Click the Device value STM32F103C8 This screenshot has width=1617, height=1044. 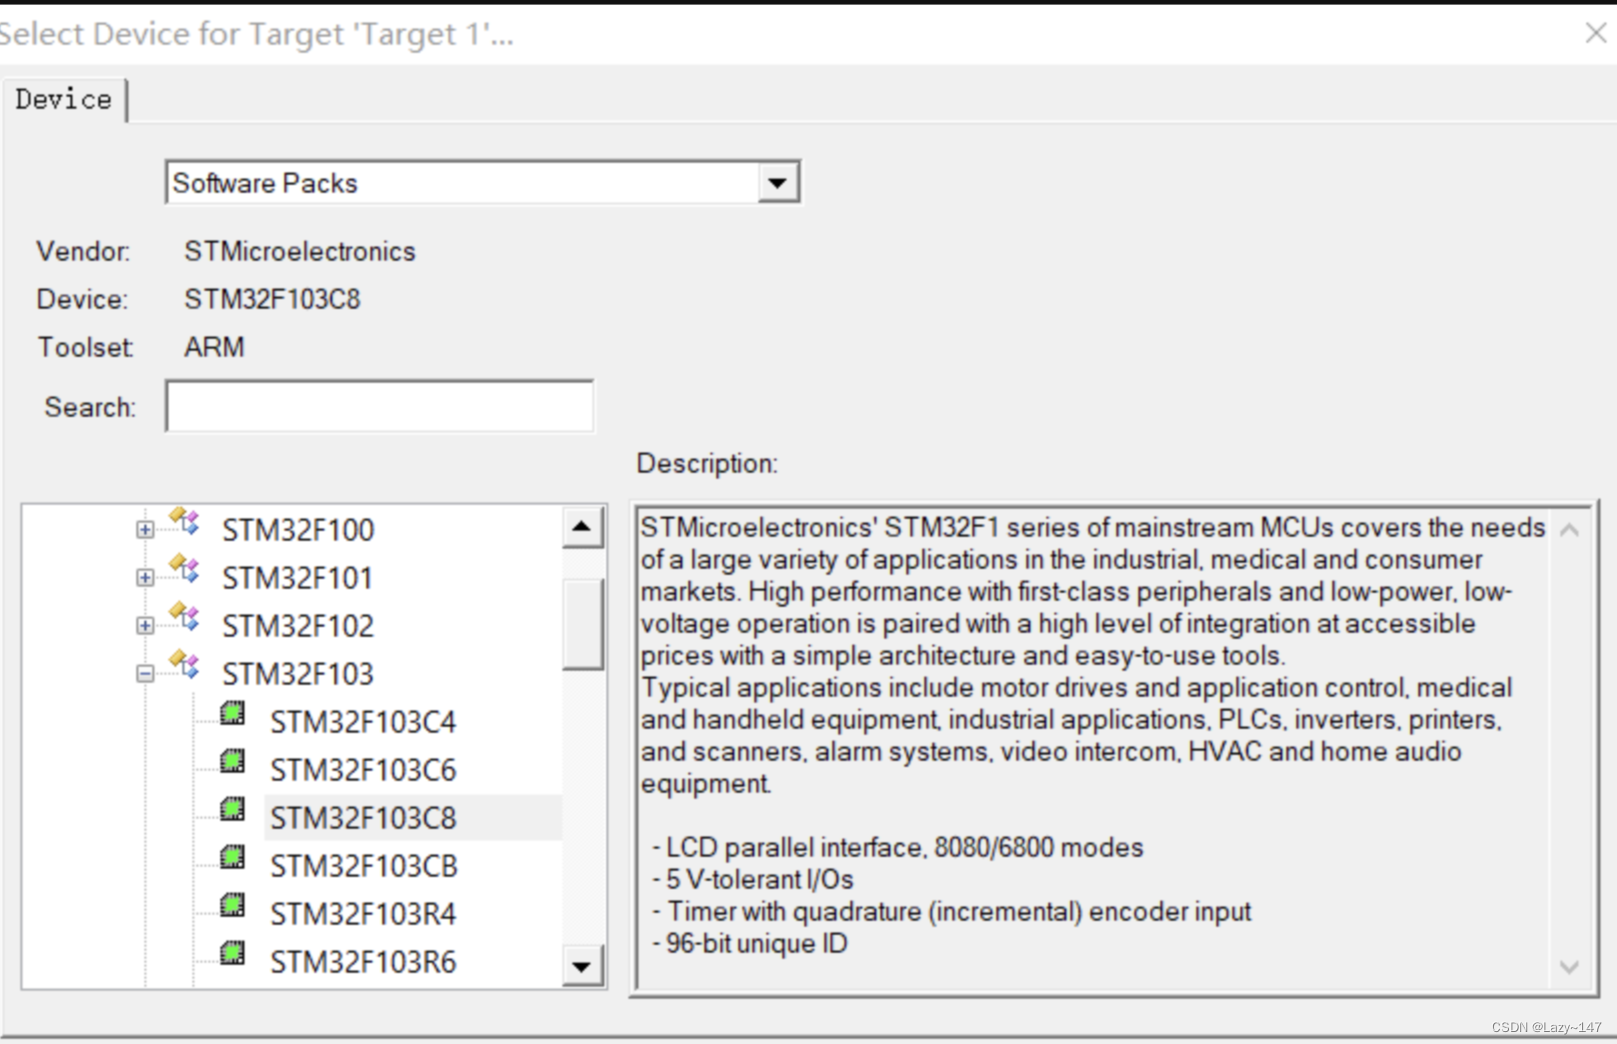point(272,299)
